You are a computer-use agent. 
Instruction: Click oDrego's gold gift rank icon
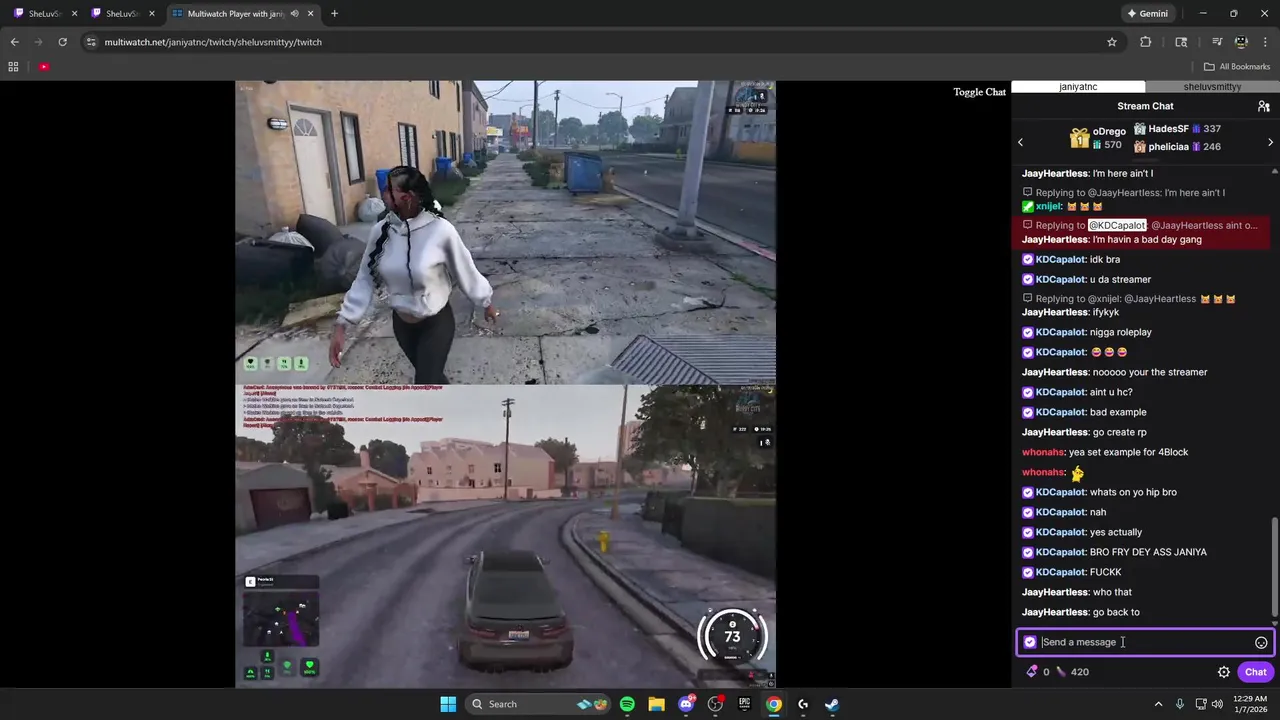(1079, 138)
